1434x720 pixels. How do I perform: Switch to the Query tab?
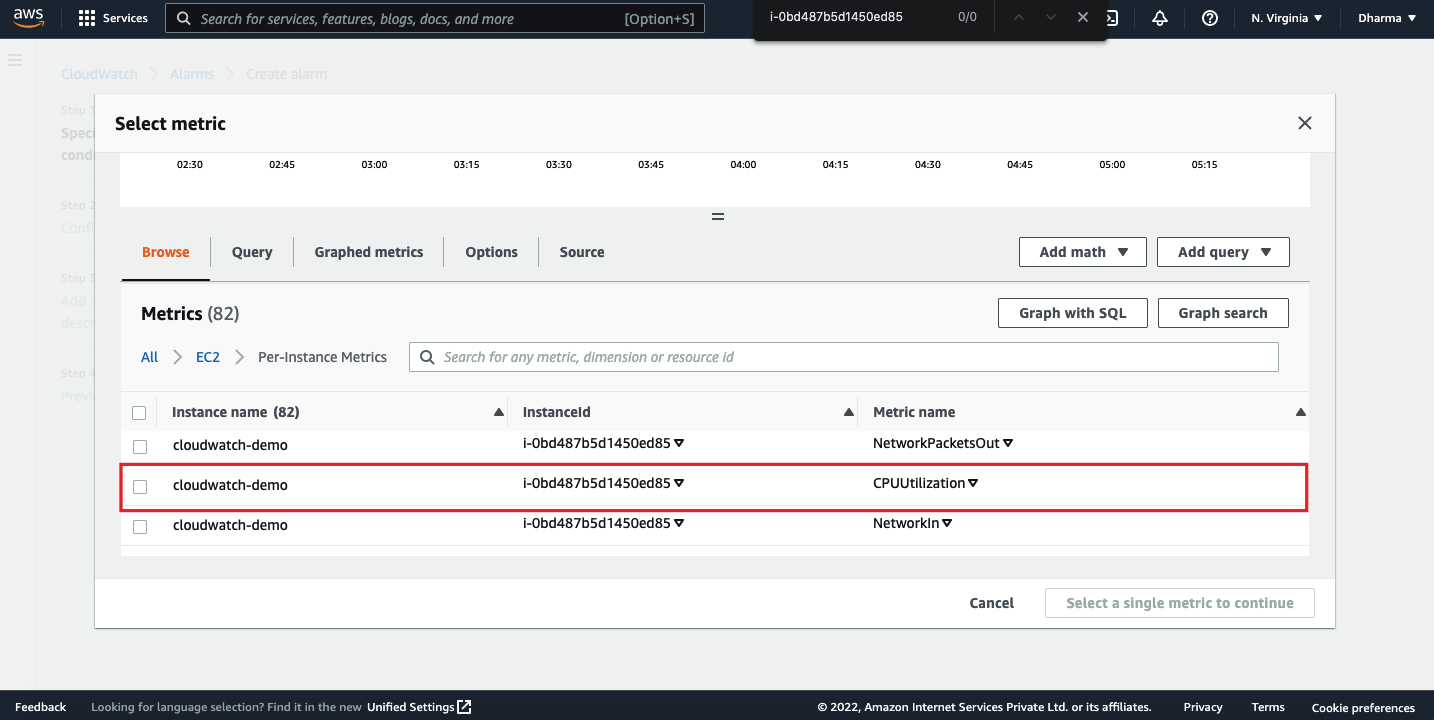pyautogui.click(x=252, y=252)
